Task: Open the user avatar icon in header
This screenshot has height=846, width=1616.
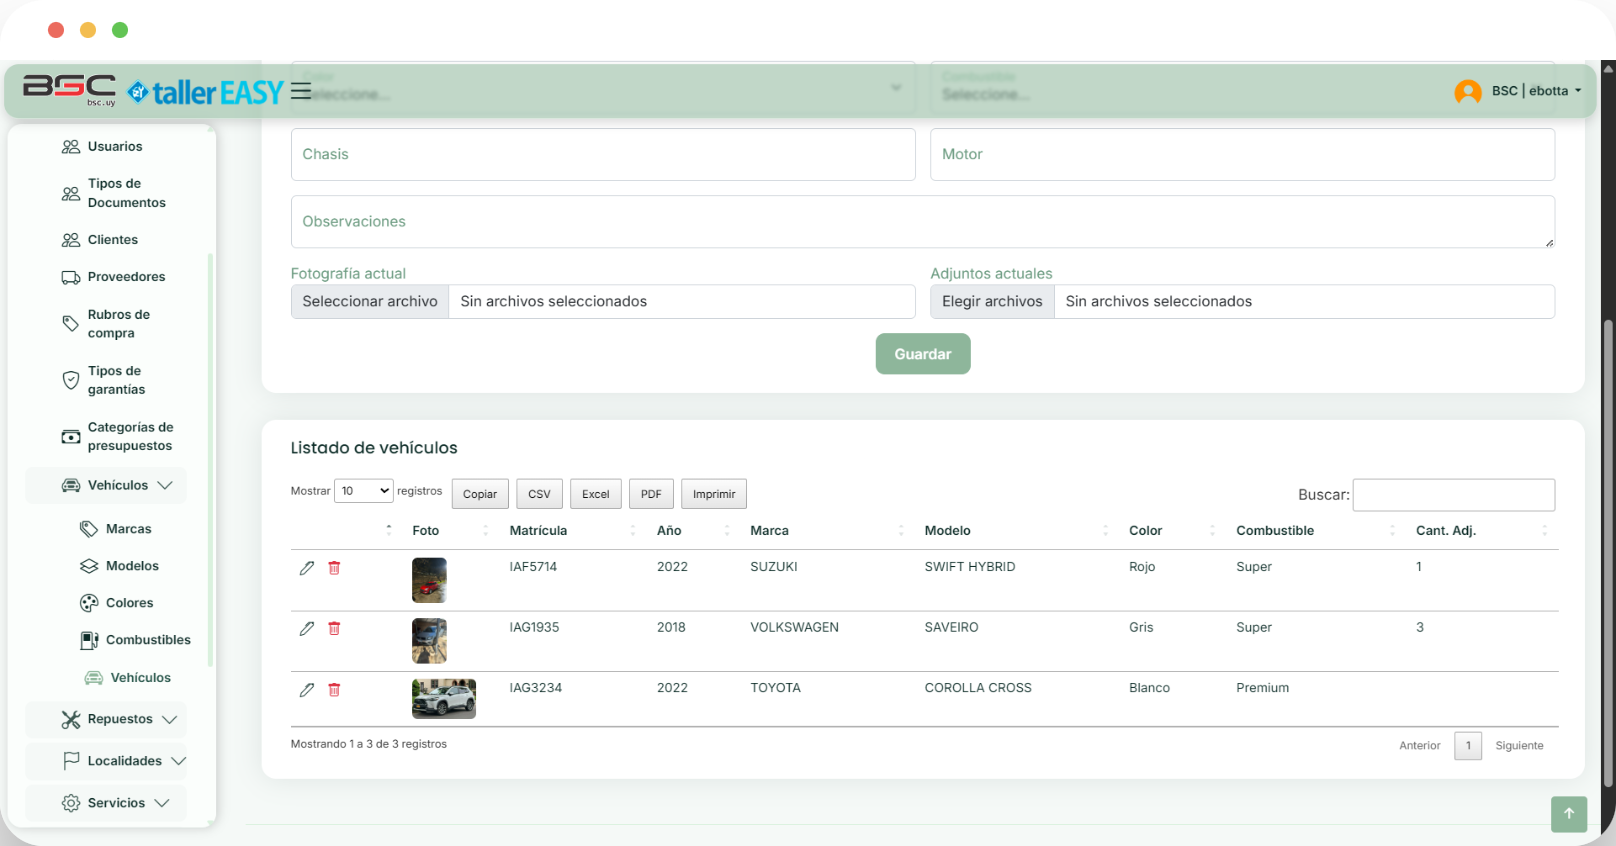Action: (1467, 92)
